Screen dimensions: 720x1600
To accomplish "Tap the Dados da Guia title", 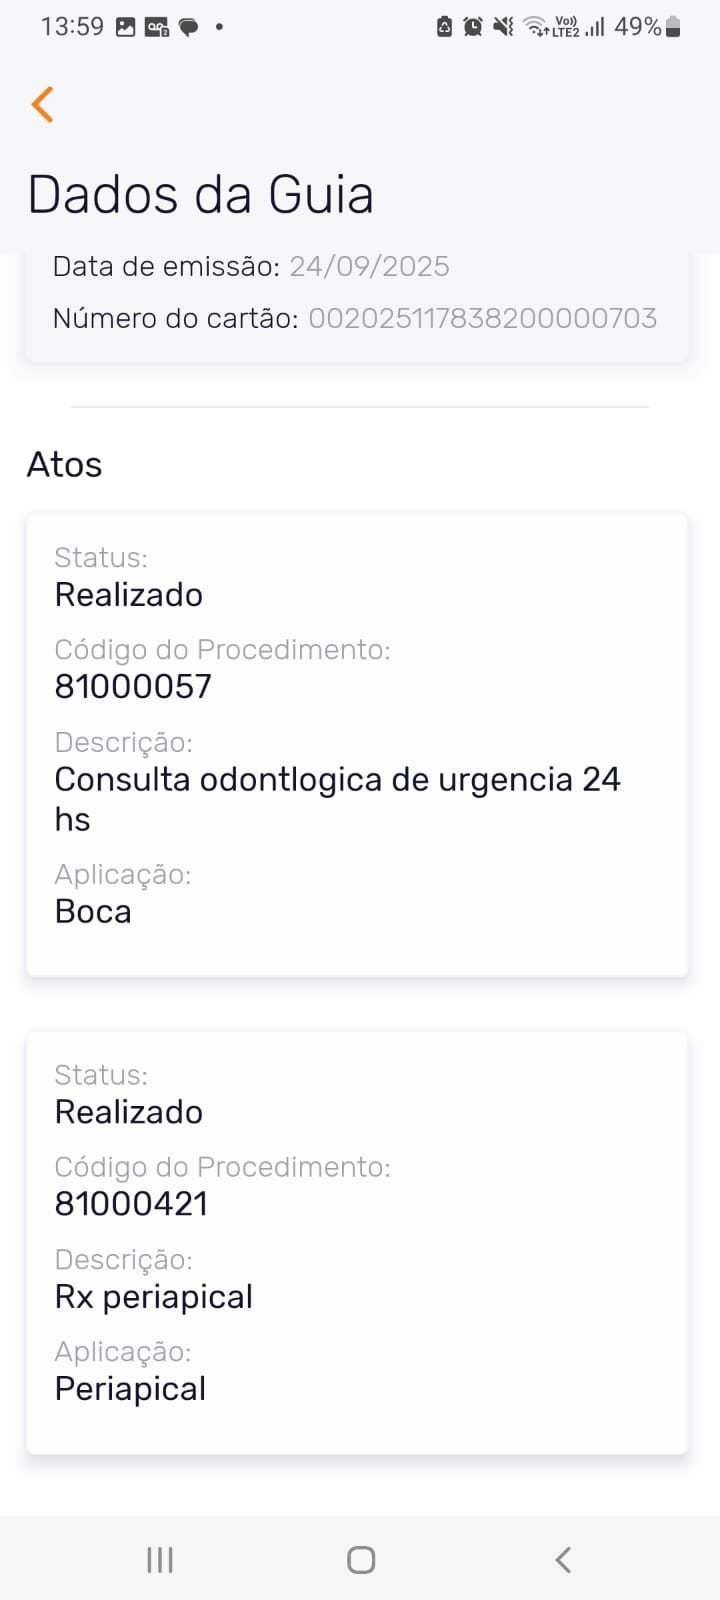I will coord(200,194).
